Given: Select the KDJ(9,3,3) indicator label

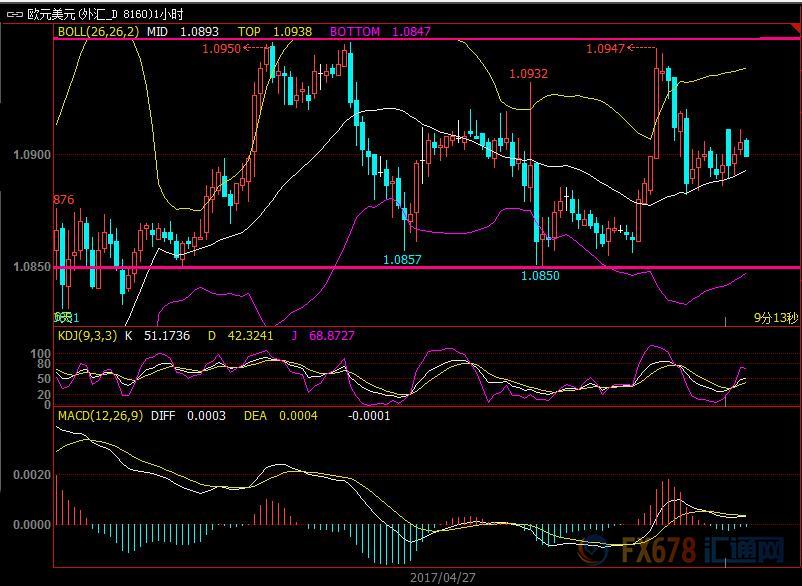Looking at the screenshot, I should click(86, 336).
